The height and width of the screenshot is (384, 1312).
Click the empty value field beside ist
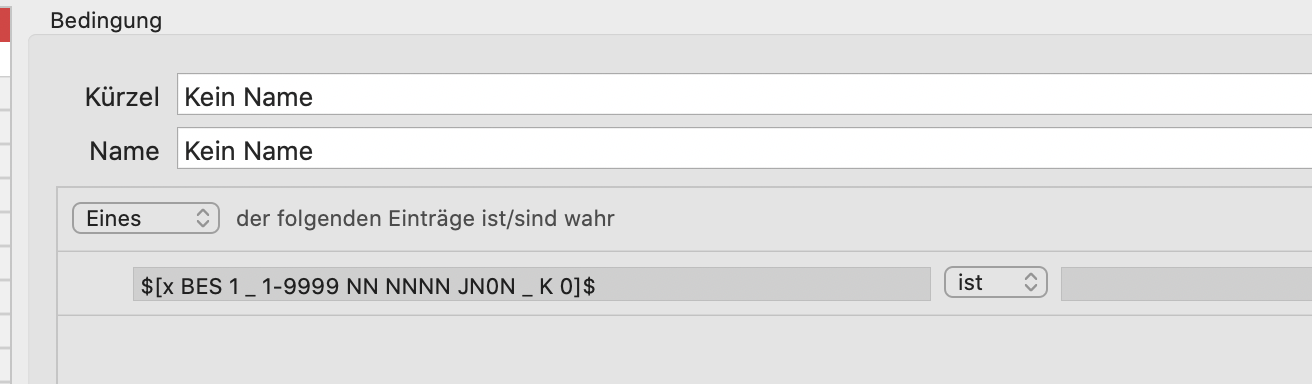click(x=1186, y=284)
